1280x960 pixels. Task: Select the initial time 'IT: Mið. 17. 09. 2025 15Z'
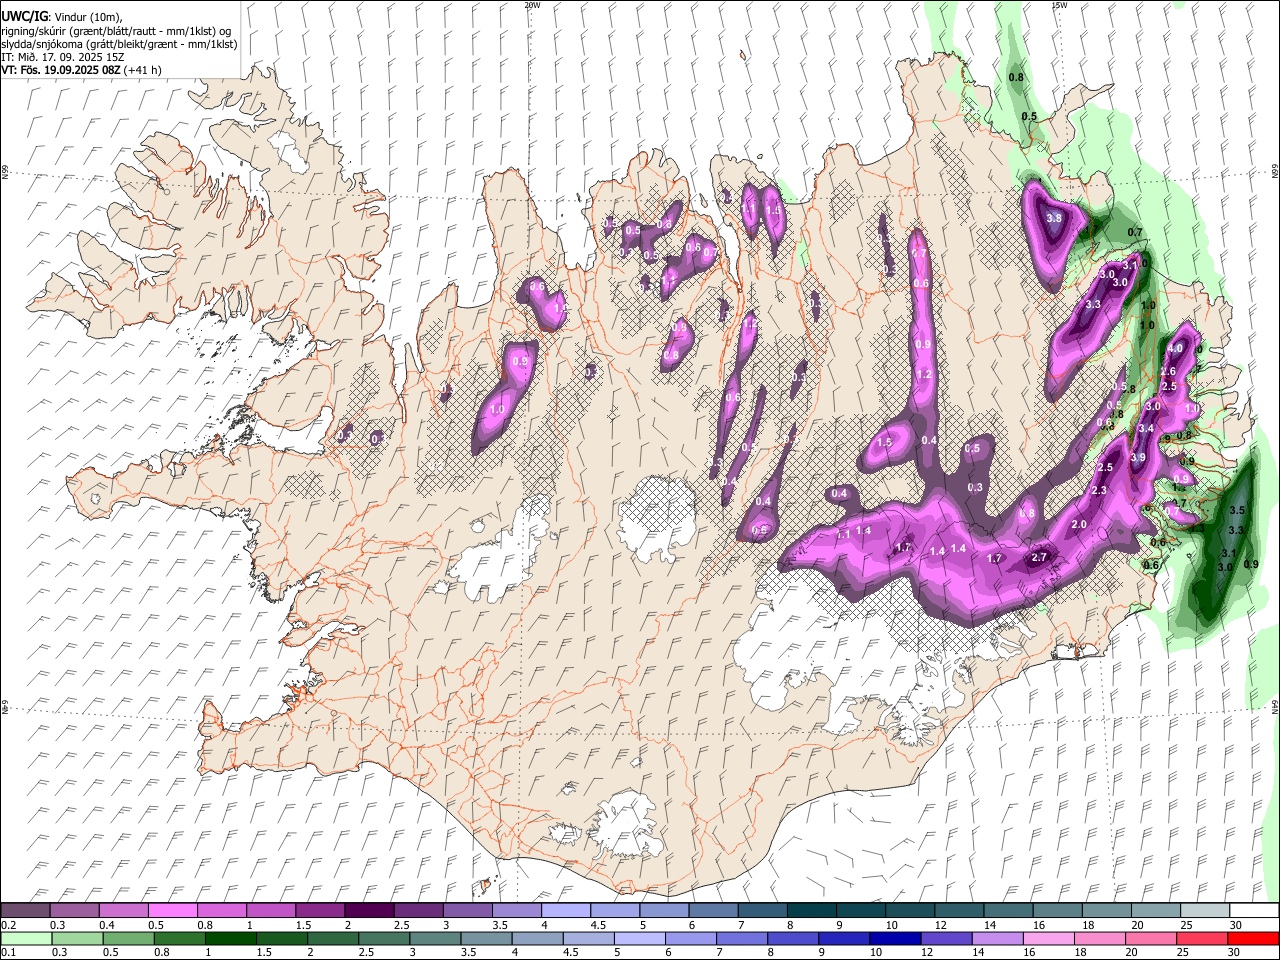63,57
